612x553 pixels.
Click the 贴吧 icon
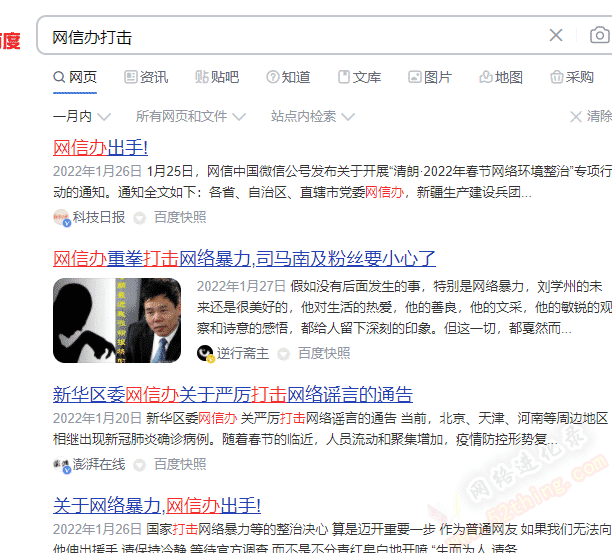201,77
